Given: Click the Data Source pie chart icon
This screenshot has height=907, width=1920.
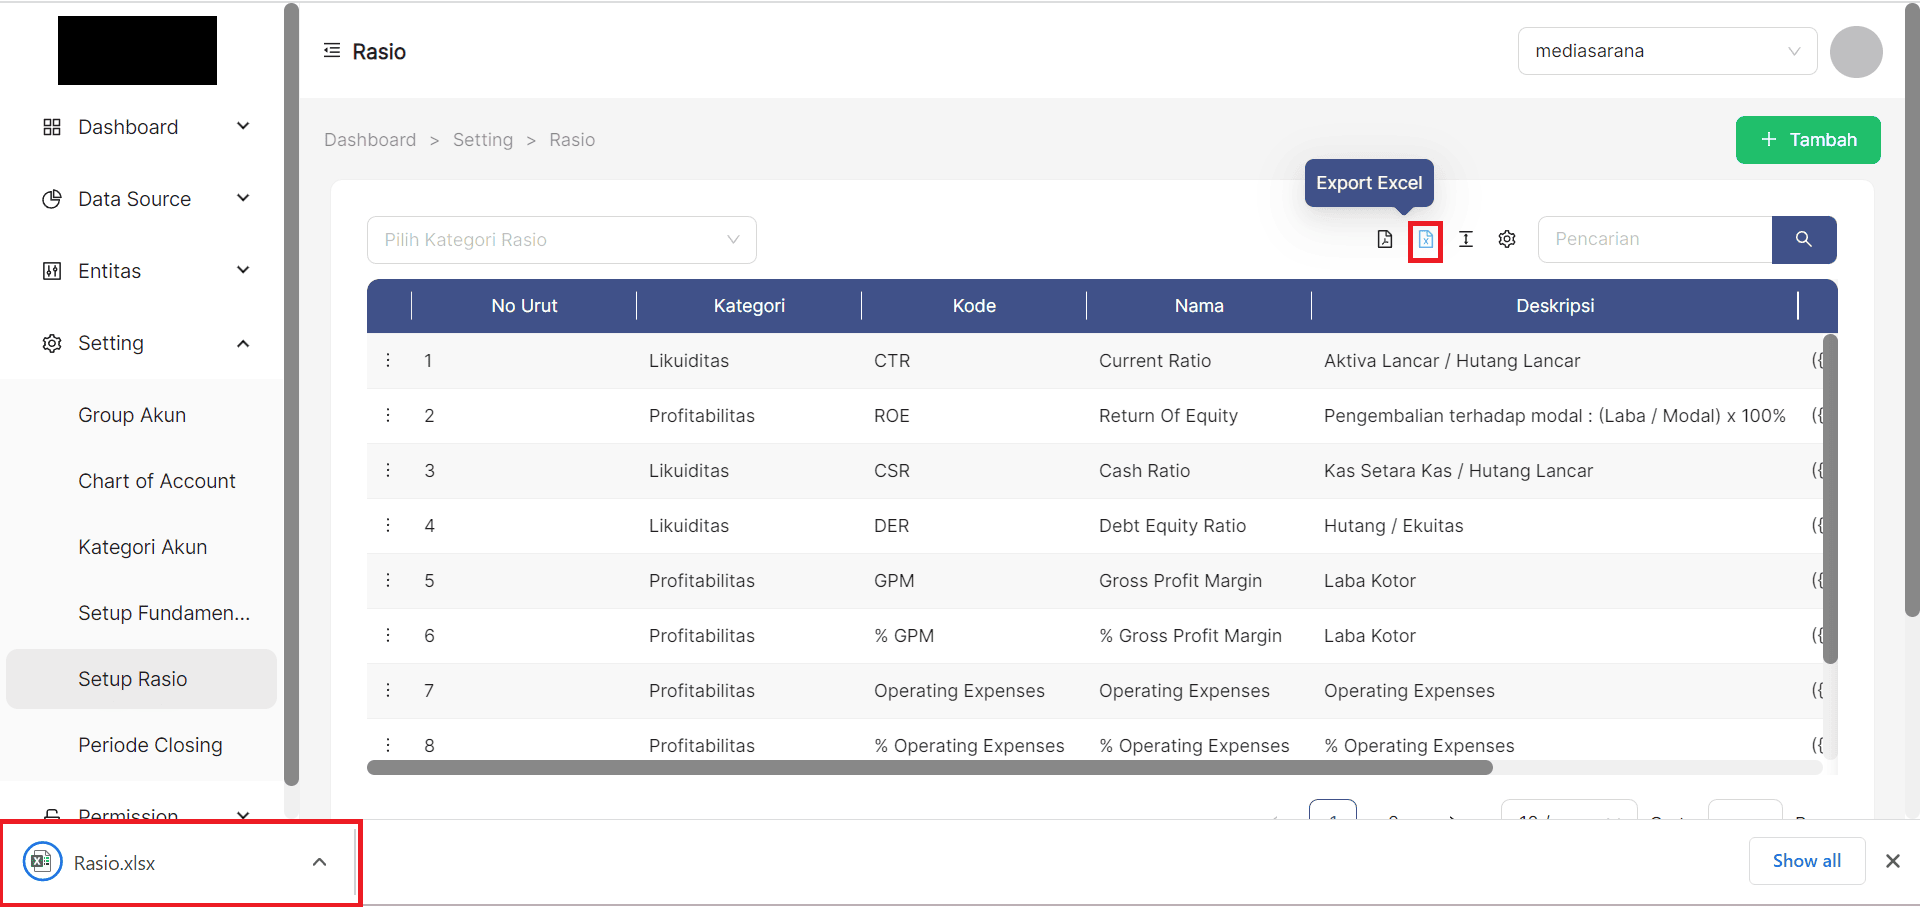Looking at the screenshot, I should pyautogui.click(x=51, y=199).
